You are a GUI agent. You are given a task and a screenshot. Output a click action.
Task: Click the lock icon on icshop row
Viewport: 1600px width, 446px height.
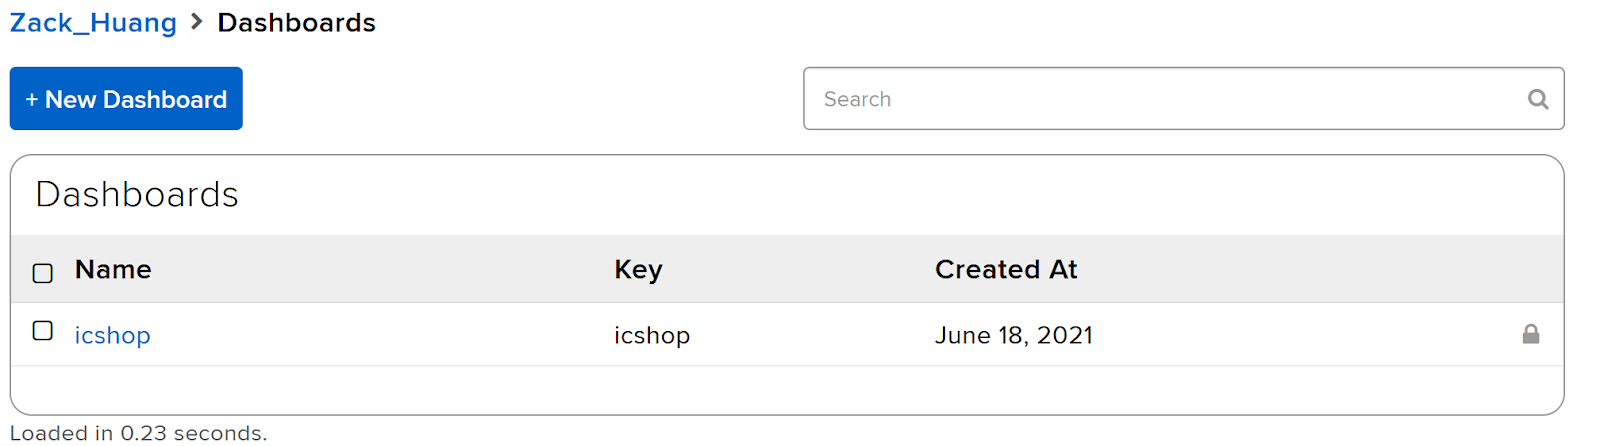tap(1531, 334)
